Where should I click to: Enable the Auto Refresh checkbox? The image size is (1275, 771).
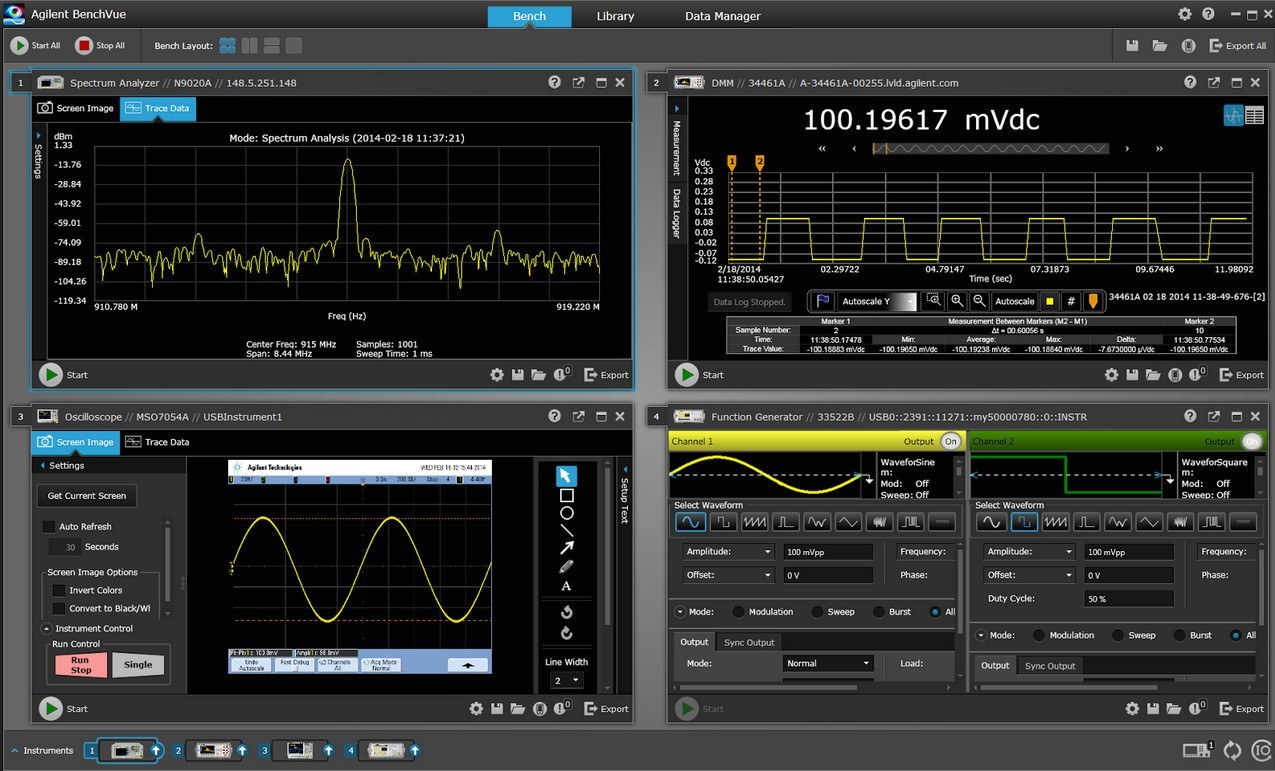(x=49, y=526)
